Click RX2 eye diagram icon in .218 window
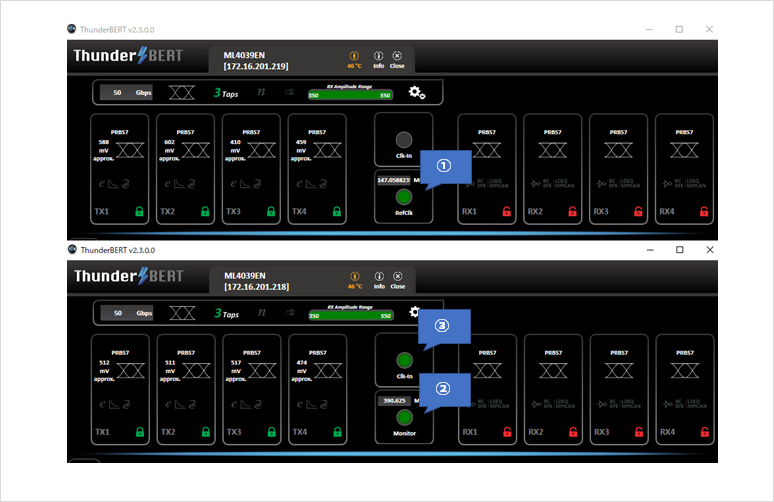774x502 pixels. click(x=553, y=371)
